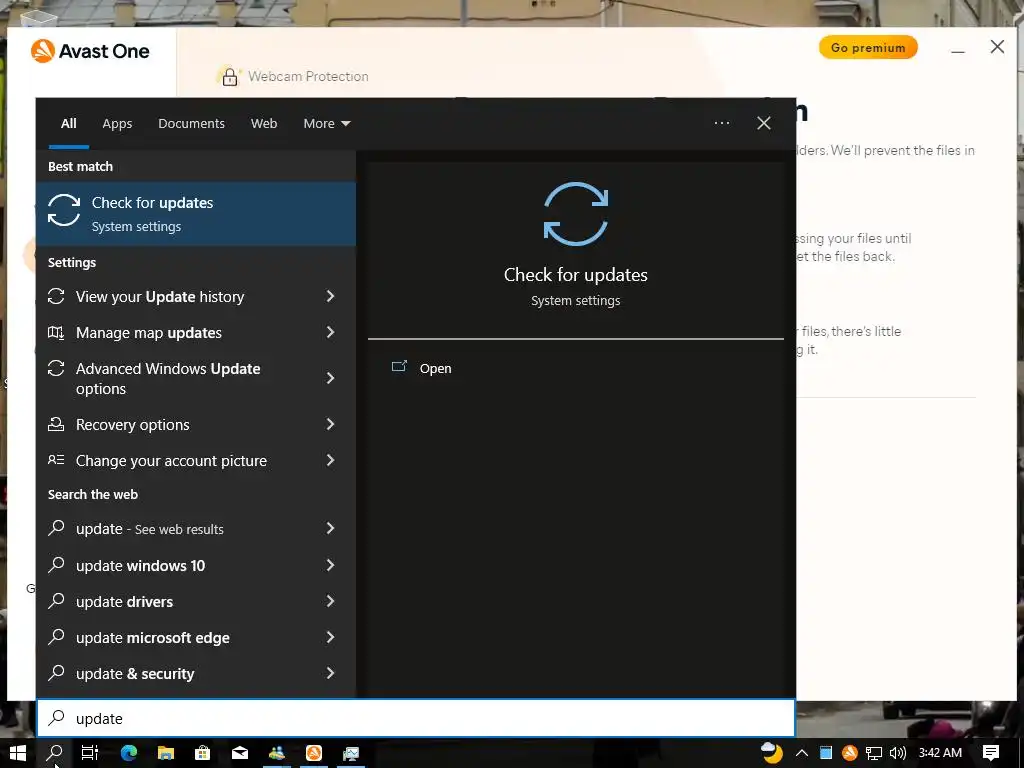Switch to the Documents search tab

[x=191, y=123]
